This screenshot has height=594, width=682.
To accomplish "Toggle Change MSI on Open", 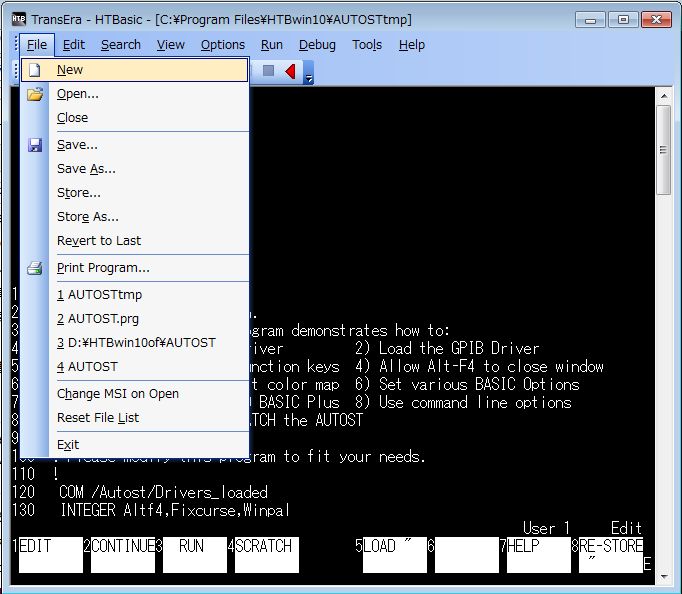I will click(x=135, y=394).
